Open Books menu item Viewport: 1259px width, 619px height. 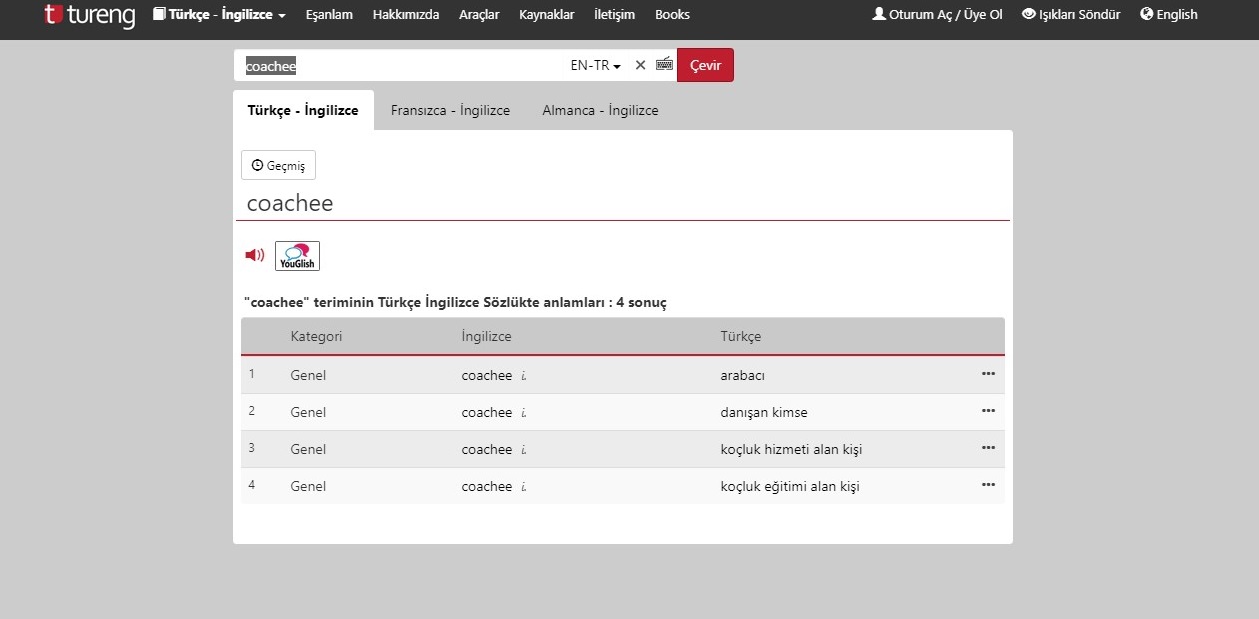click(x=672, y=15)
